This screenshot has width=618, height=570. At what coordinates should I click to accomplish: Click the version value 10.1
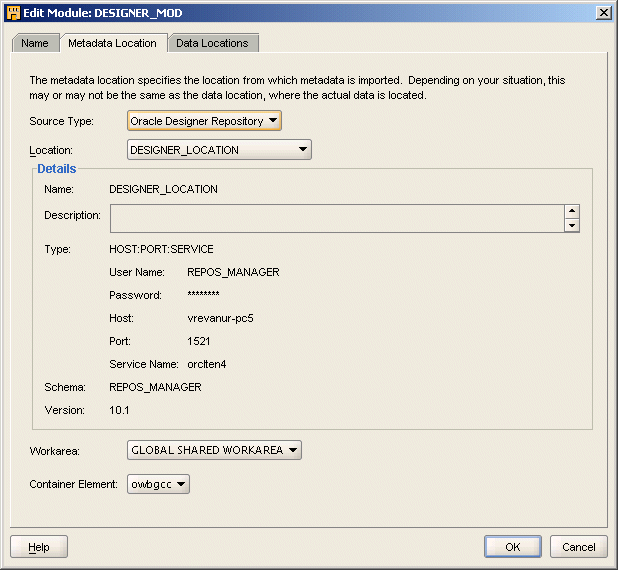119,410
